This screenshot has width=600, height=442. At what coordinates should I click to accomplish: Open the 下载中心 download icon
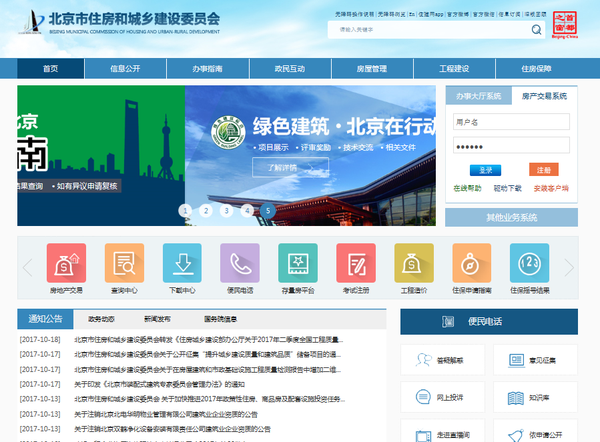(182, 263)
